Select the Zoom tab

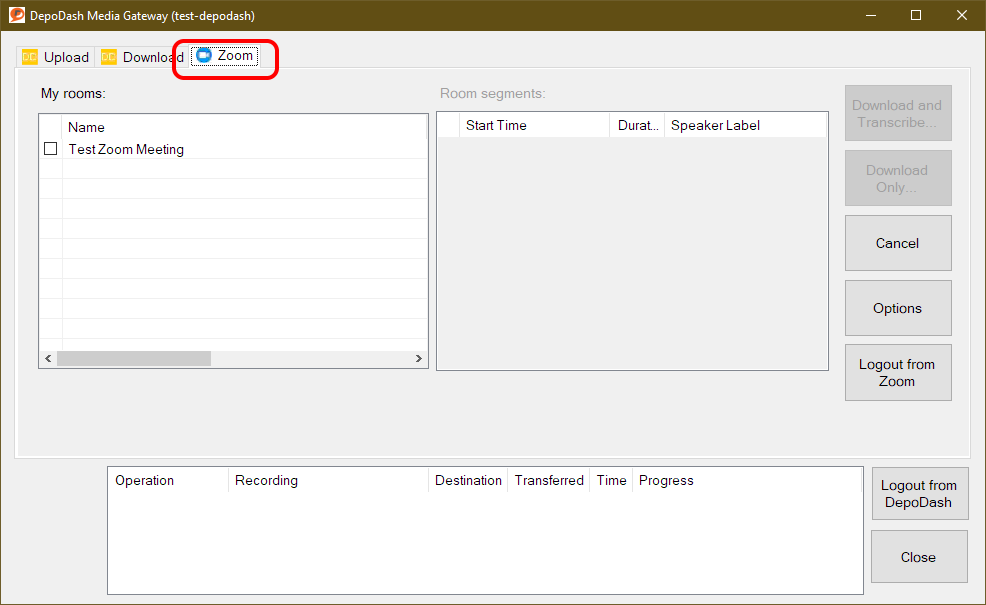[x=225, y=55]
